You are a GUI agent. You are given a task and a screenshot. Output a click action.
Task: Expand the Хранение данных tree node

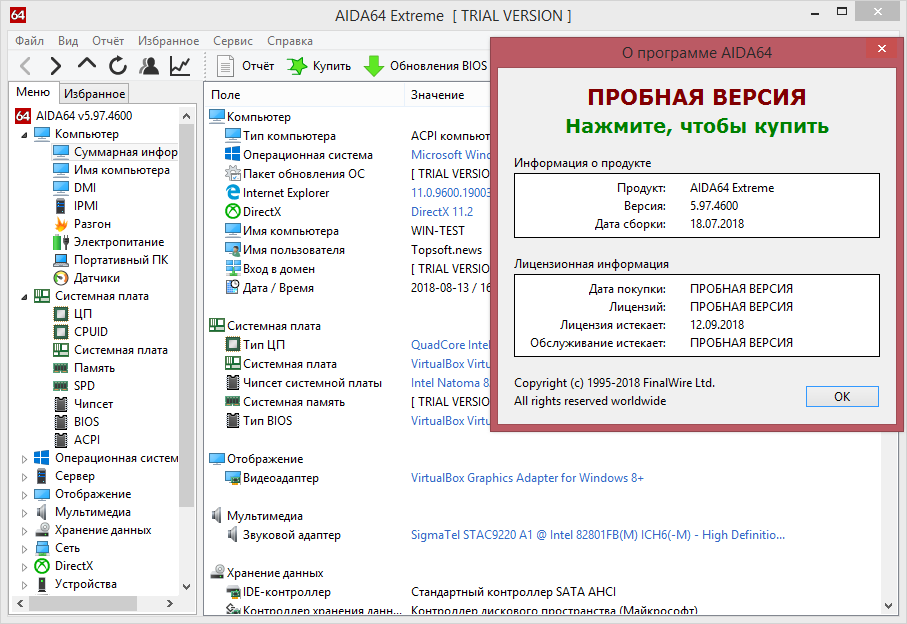pos(24,530)
